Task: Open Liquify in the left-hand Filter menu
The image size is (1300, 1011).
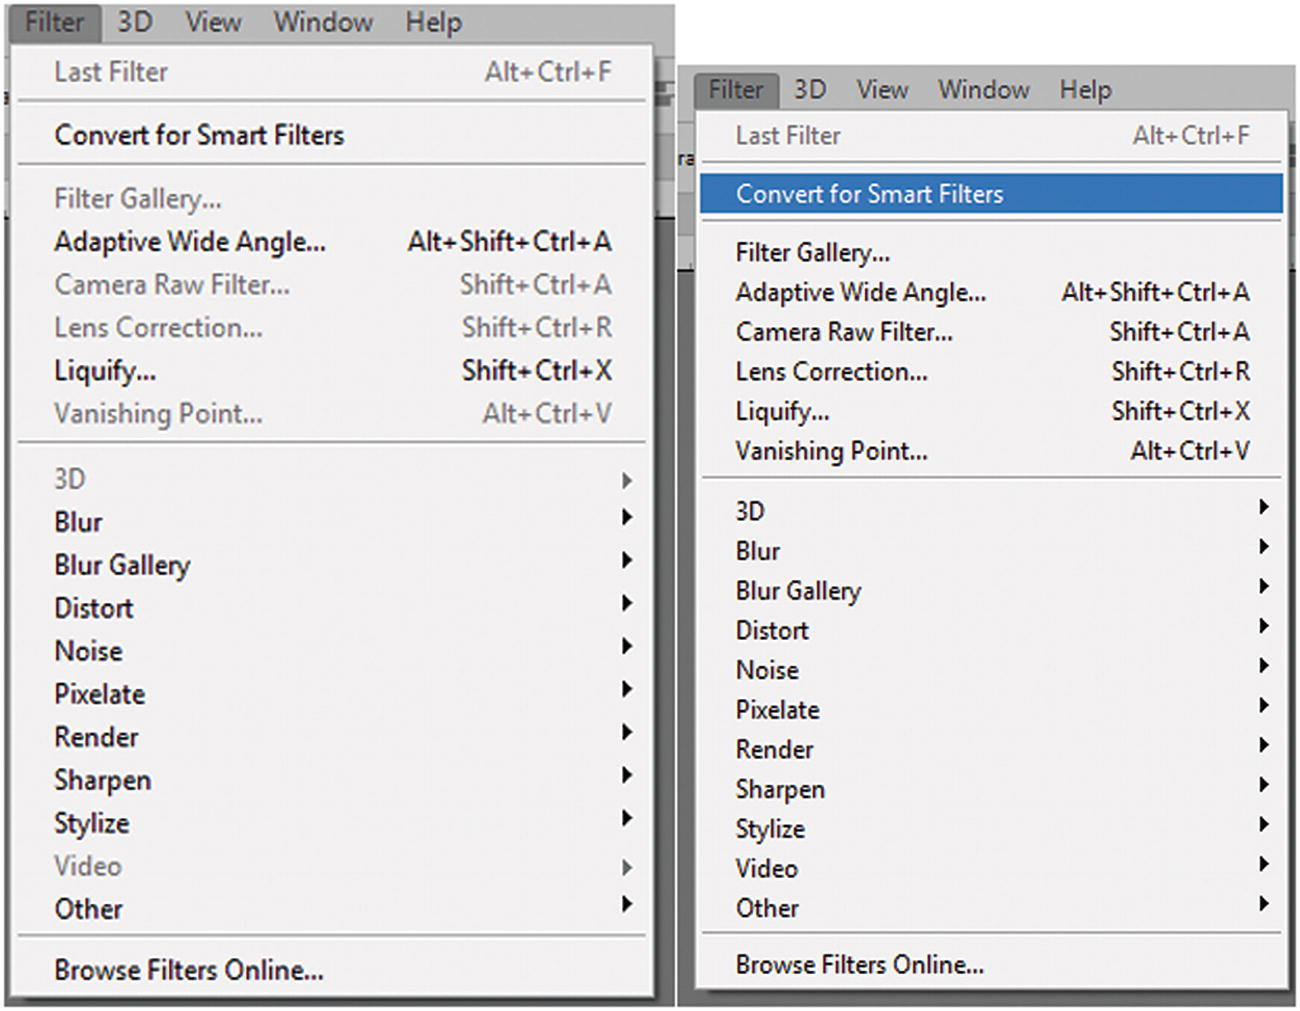Action: coord(105,371)
